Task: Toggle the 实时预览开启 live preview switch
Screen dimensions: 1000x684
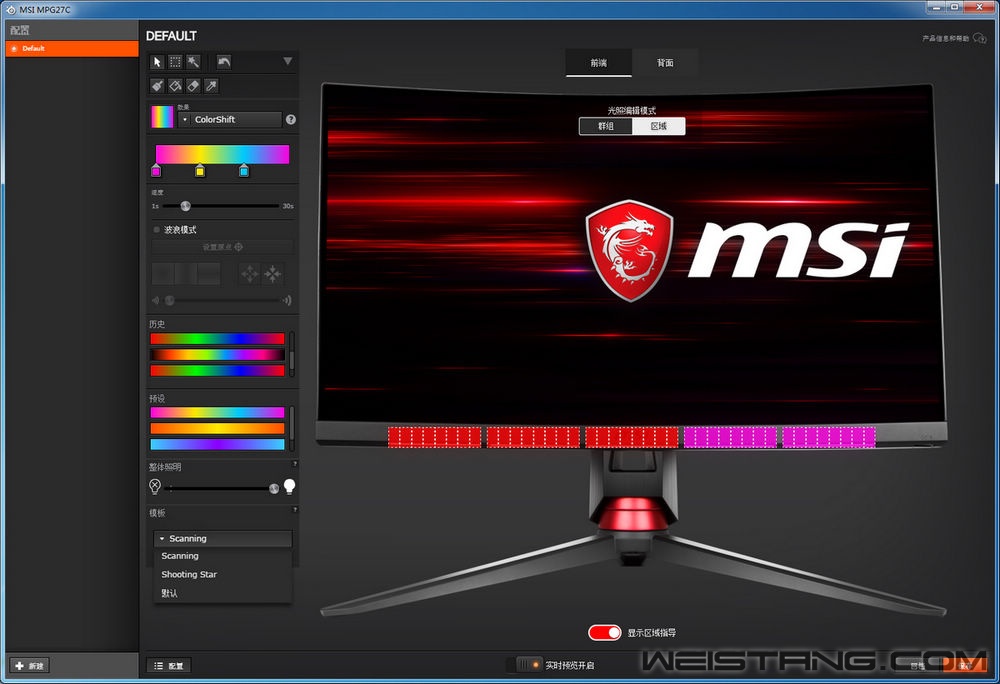Action: click(x=529, y=665)
